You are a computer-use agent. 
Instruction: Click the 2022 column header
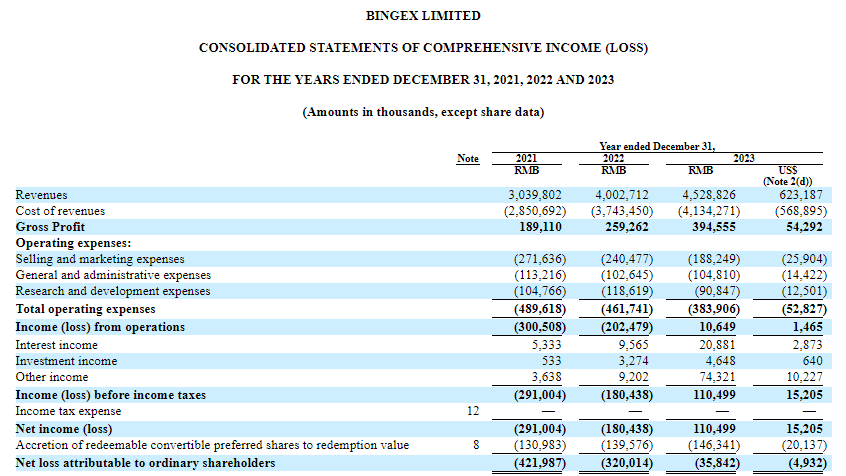[613, 158]
